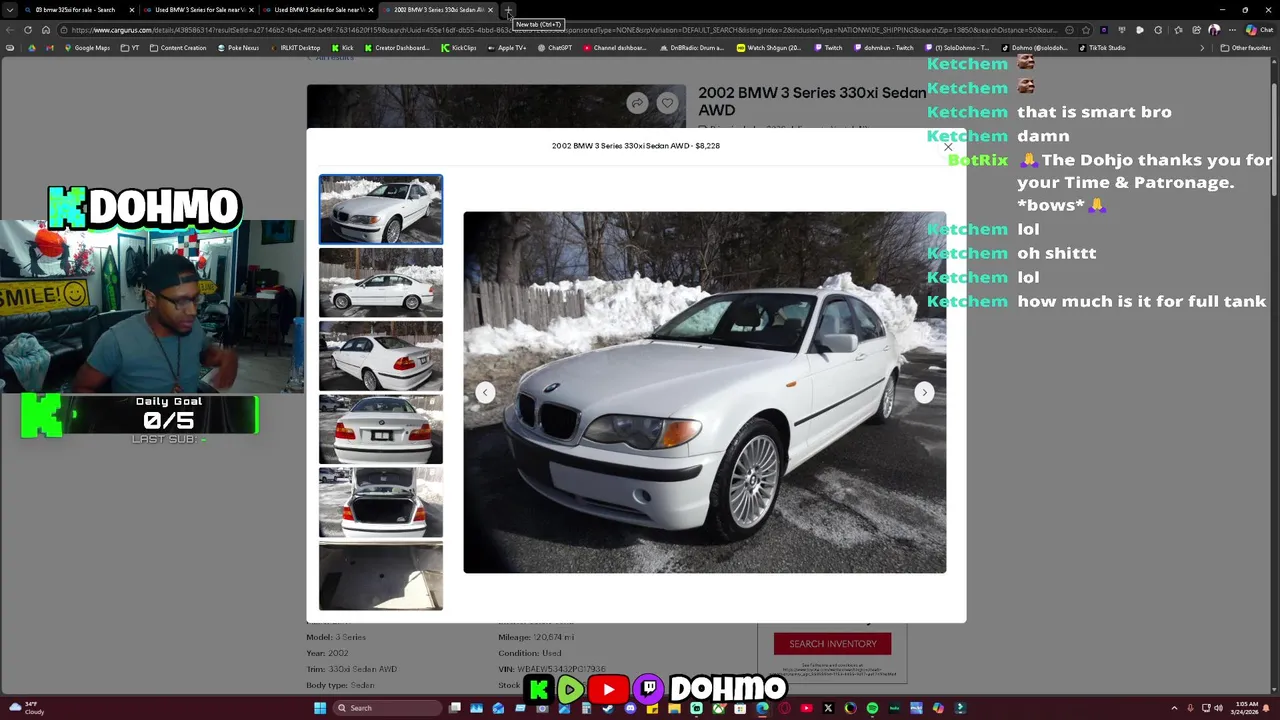Select the rear quarter thumbnail with red taillights
Viewport: 1280px width, 720px height.
380,356
